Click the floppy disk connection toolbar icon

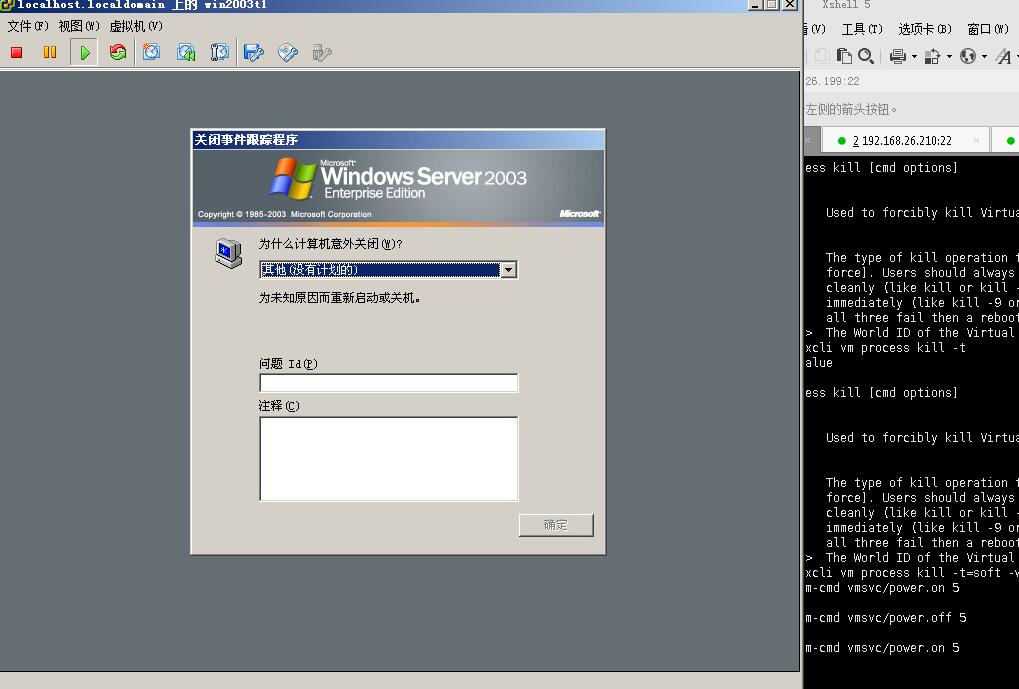pos(253,52)
